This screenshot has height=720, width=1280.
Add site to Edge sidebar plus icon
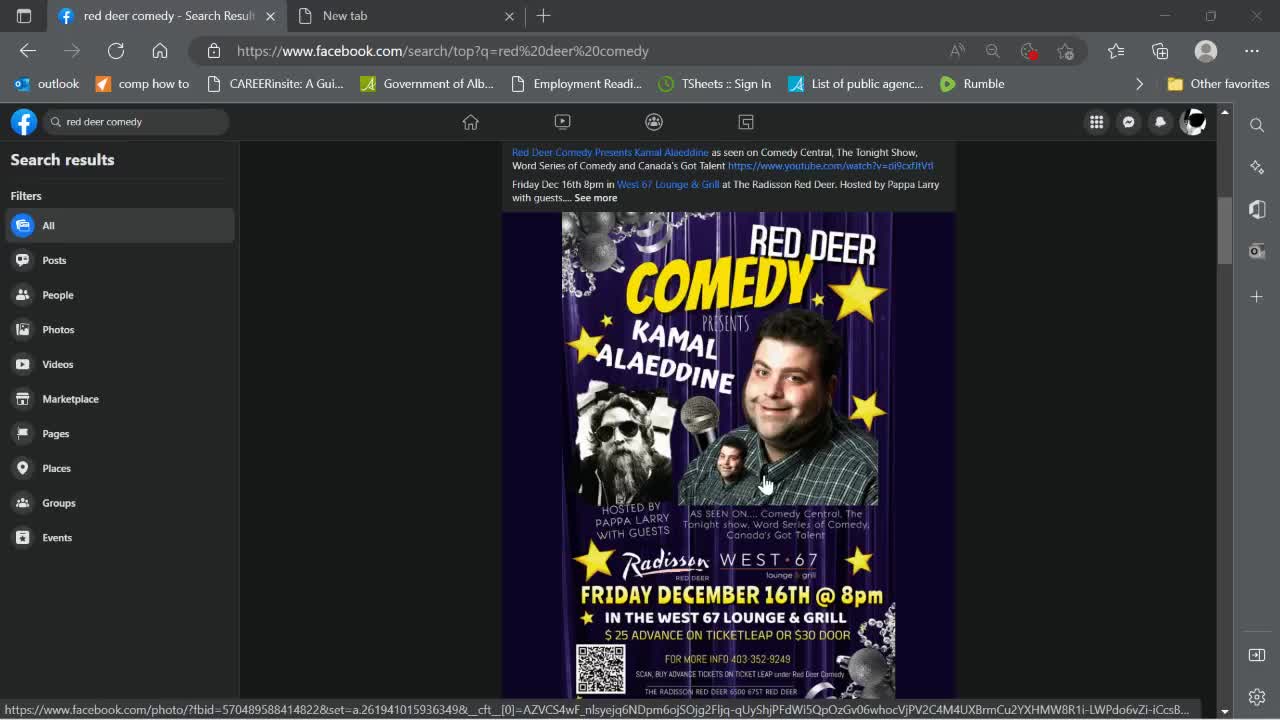1257,296
